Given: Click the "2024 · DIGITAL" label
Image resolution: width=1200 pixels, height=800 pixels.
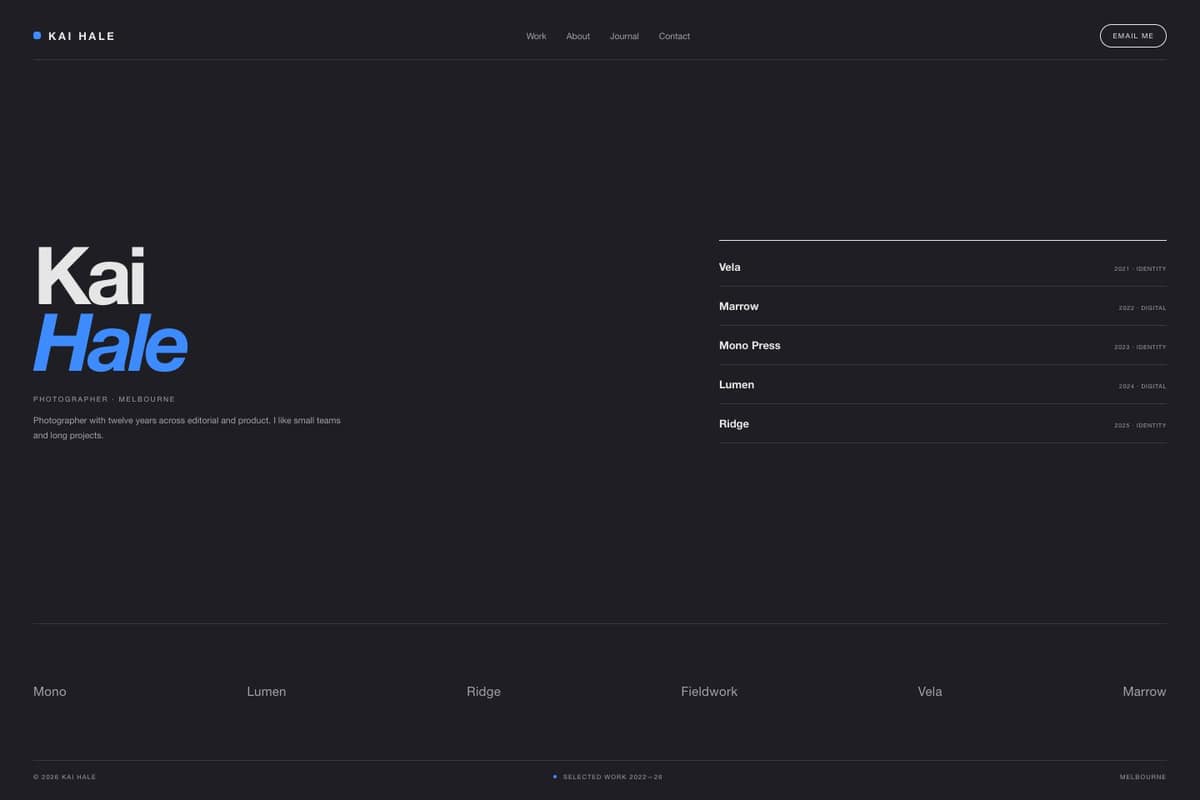Looking at the screenshot, I should pos(1142,386).
